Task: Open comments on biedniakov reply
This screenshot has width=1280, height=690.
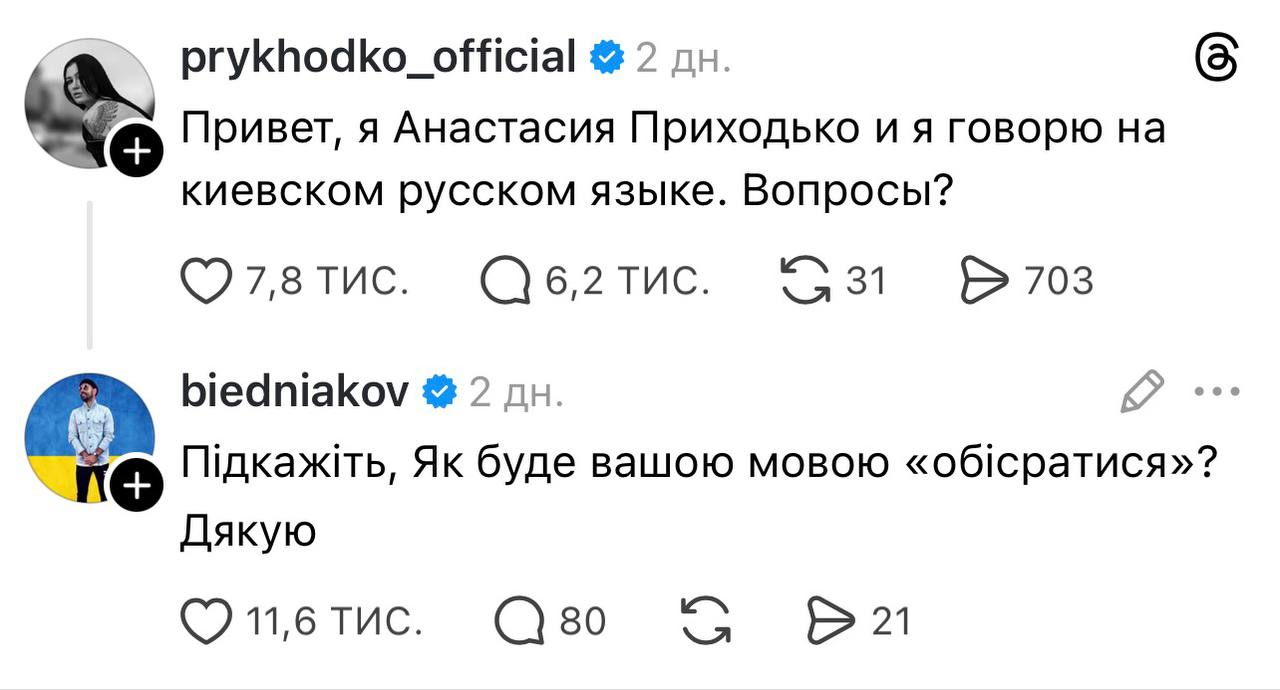Action: [x=518, y=621]
